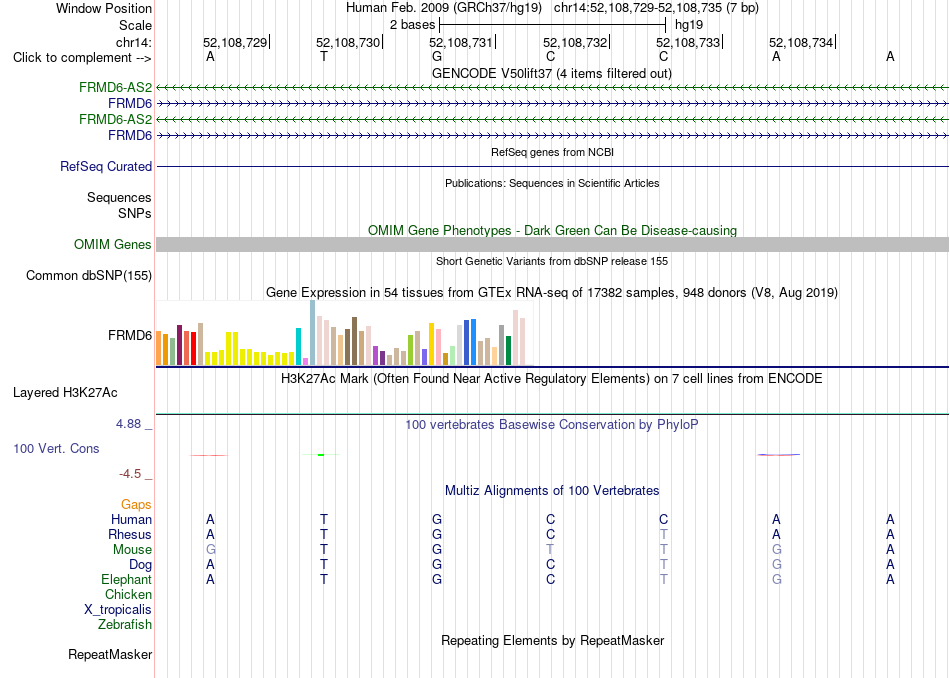Select the SNPs track label
The image size is (950, 678).
135,213
